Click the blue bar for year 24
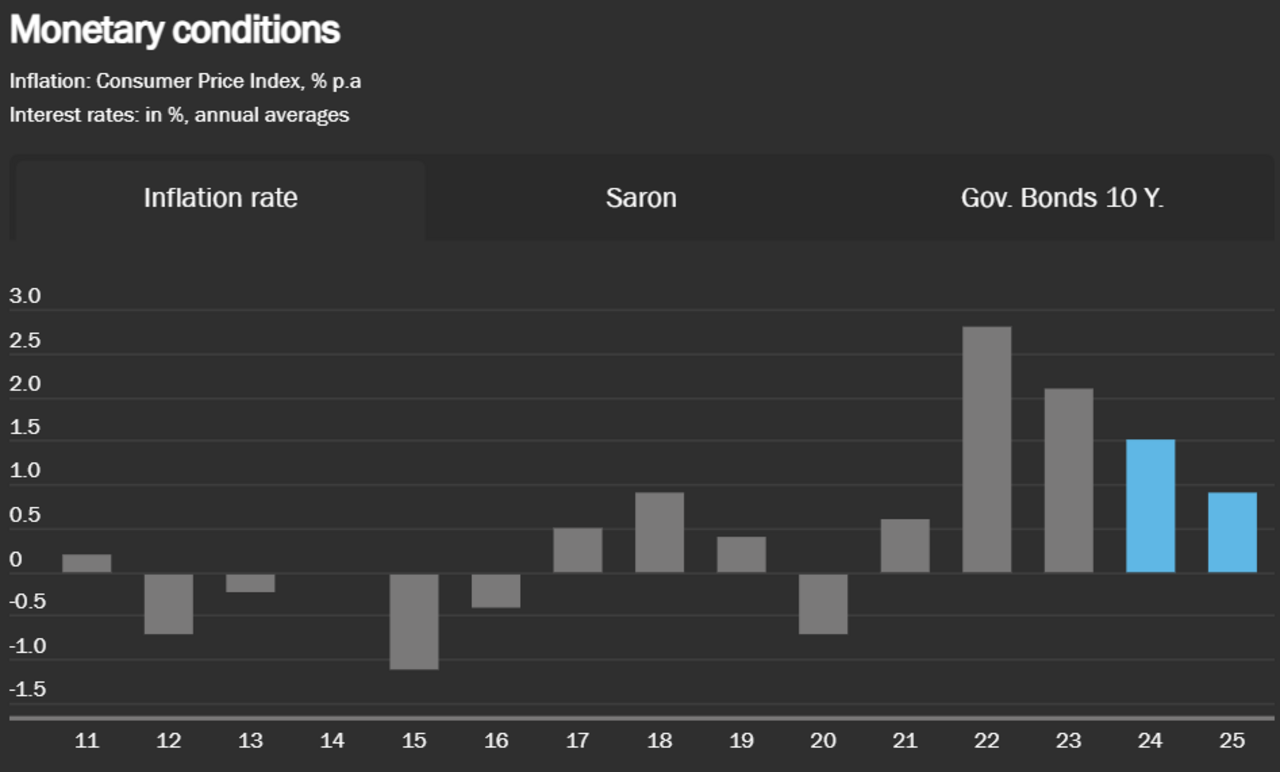 point(1151,506)
